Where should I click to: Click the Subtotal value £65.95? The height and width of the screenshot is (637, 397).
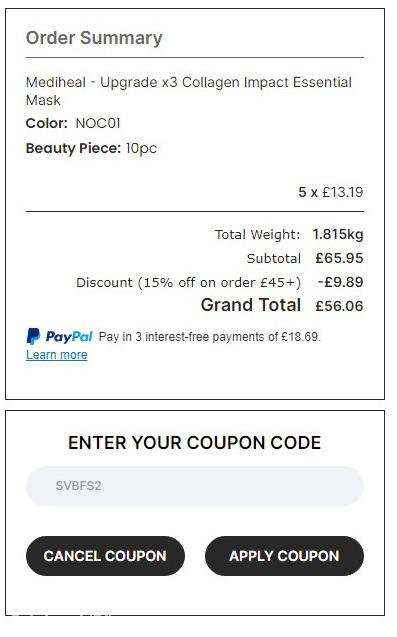pos(339,258)
